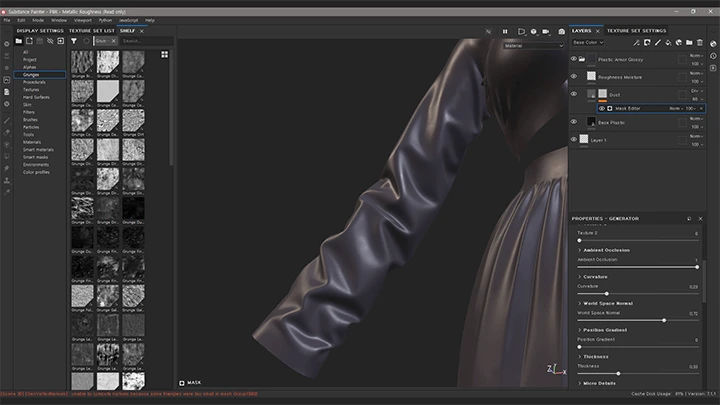Select the first grunge thumbnail in shelf
This screenshot has height=405, width=720.
pos(82,62)
